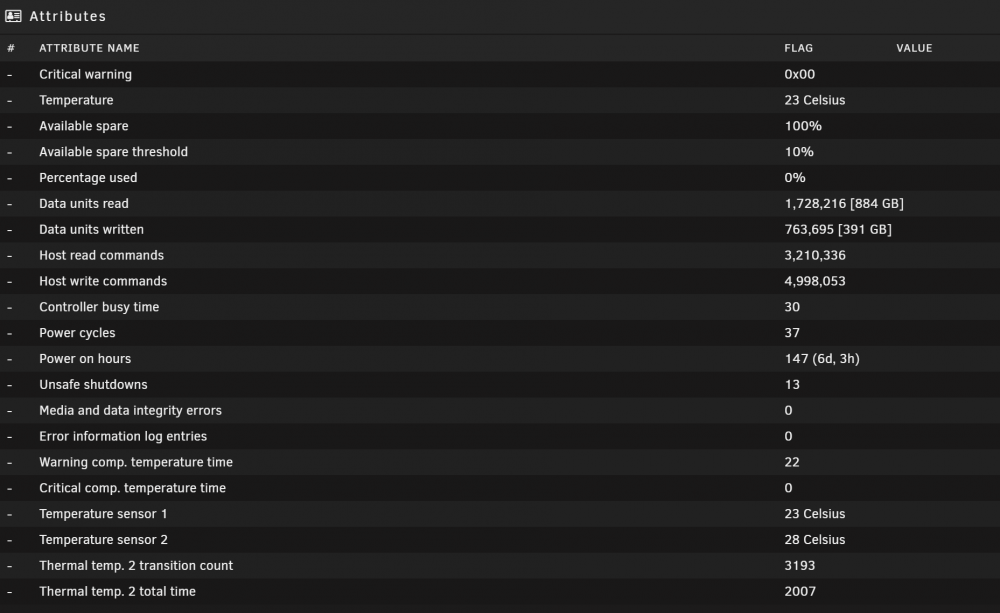
Task: Click the VALUE column header
Action: coord(914,48)
